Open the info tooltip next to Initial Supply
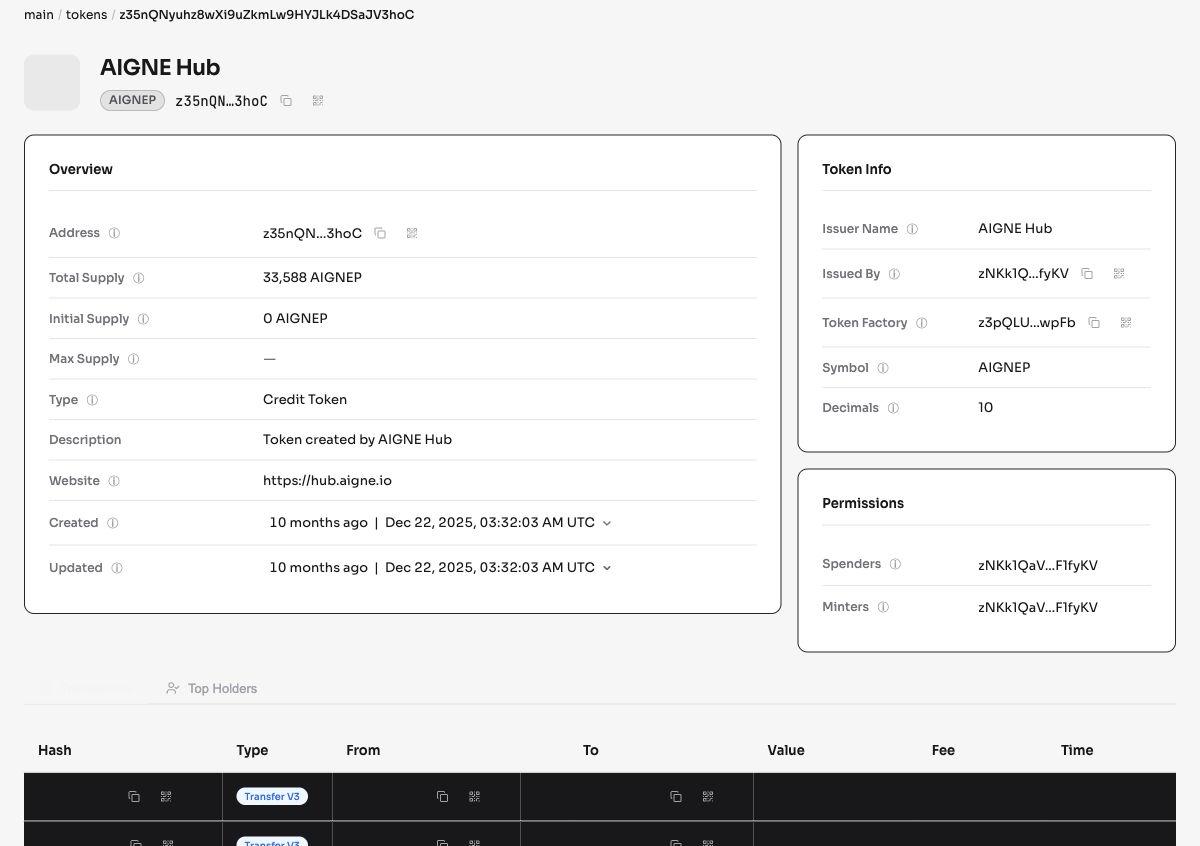1200x846 pixels. click(x=143, y=319)
